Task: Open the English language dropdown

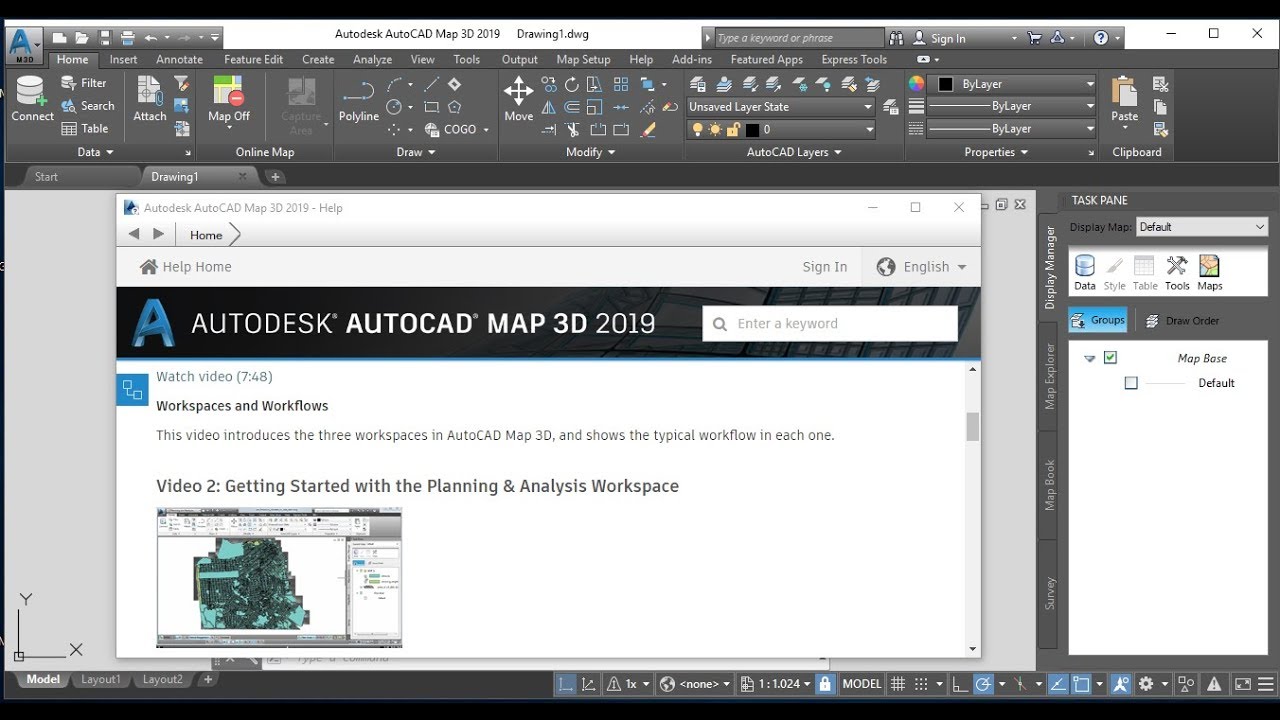Action: 921,267
